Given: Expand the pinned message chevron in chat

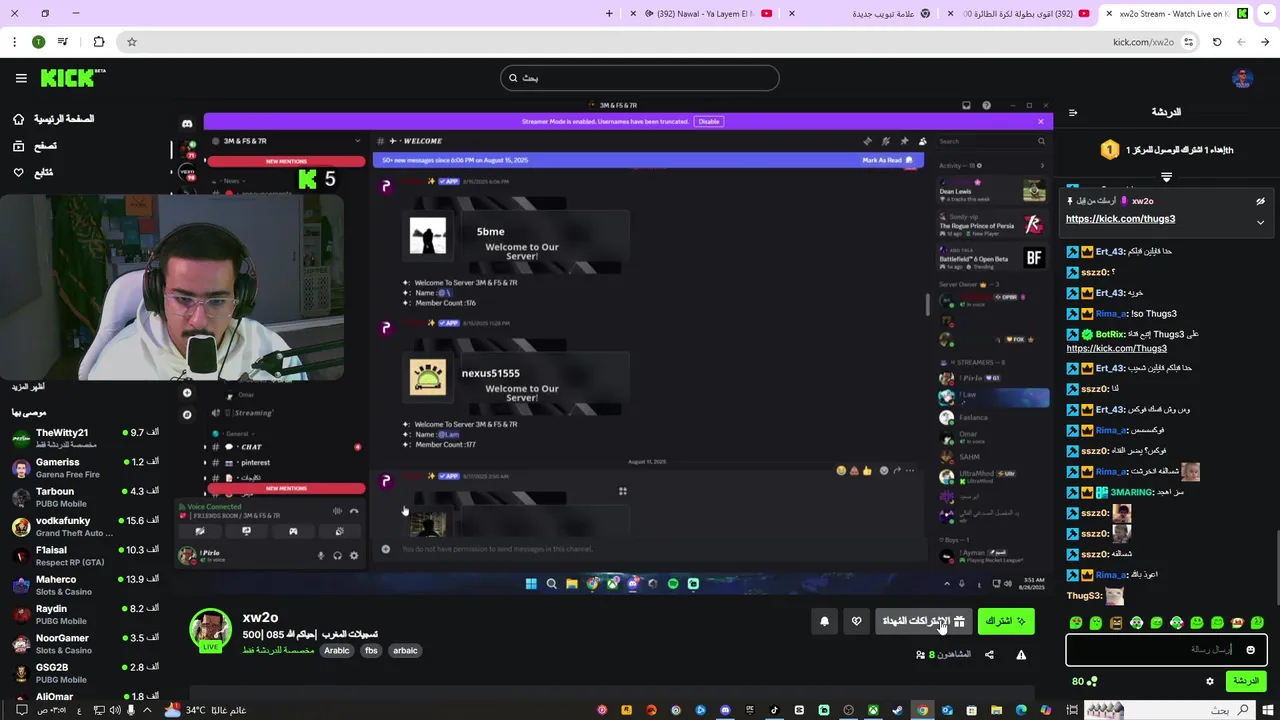Looking at the screenshot, I should tap(1260, 222).
